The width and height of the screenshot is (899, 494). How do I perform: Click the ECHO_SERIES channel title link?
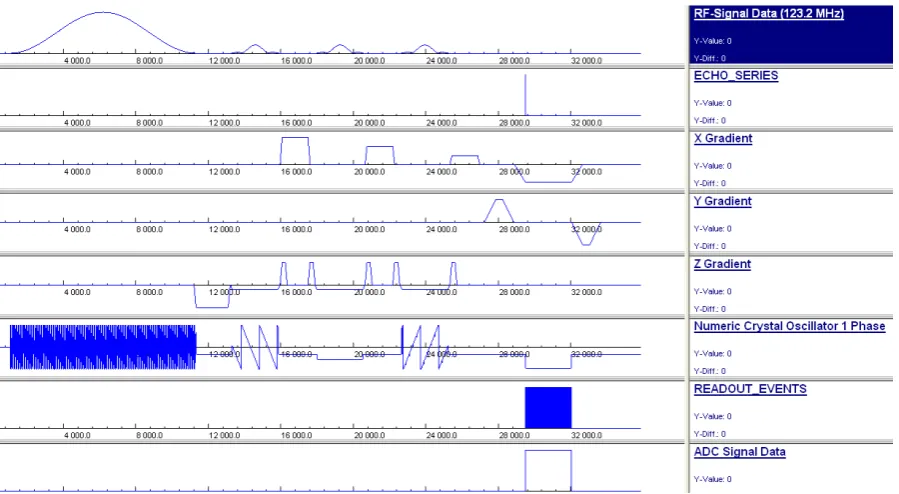click(736, 76)
